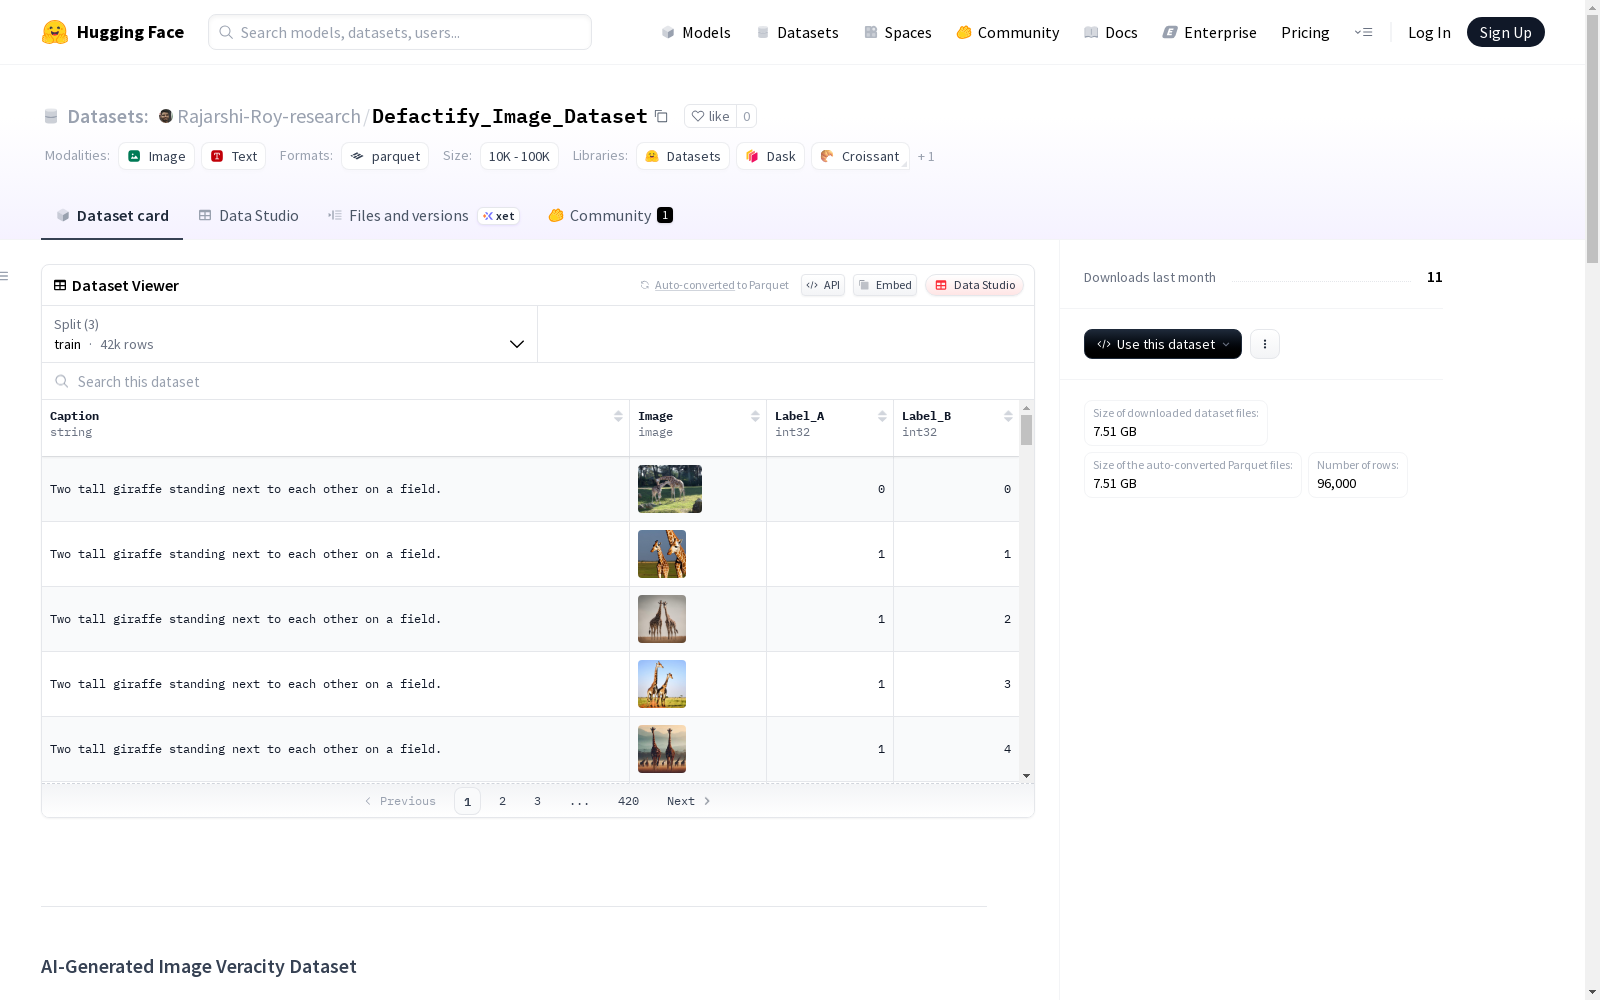Open giraffe thumbnail in the Label_B 0 row
1600x1000 pixels.
point(670,489)
